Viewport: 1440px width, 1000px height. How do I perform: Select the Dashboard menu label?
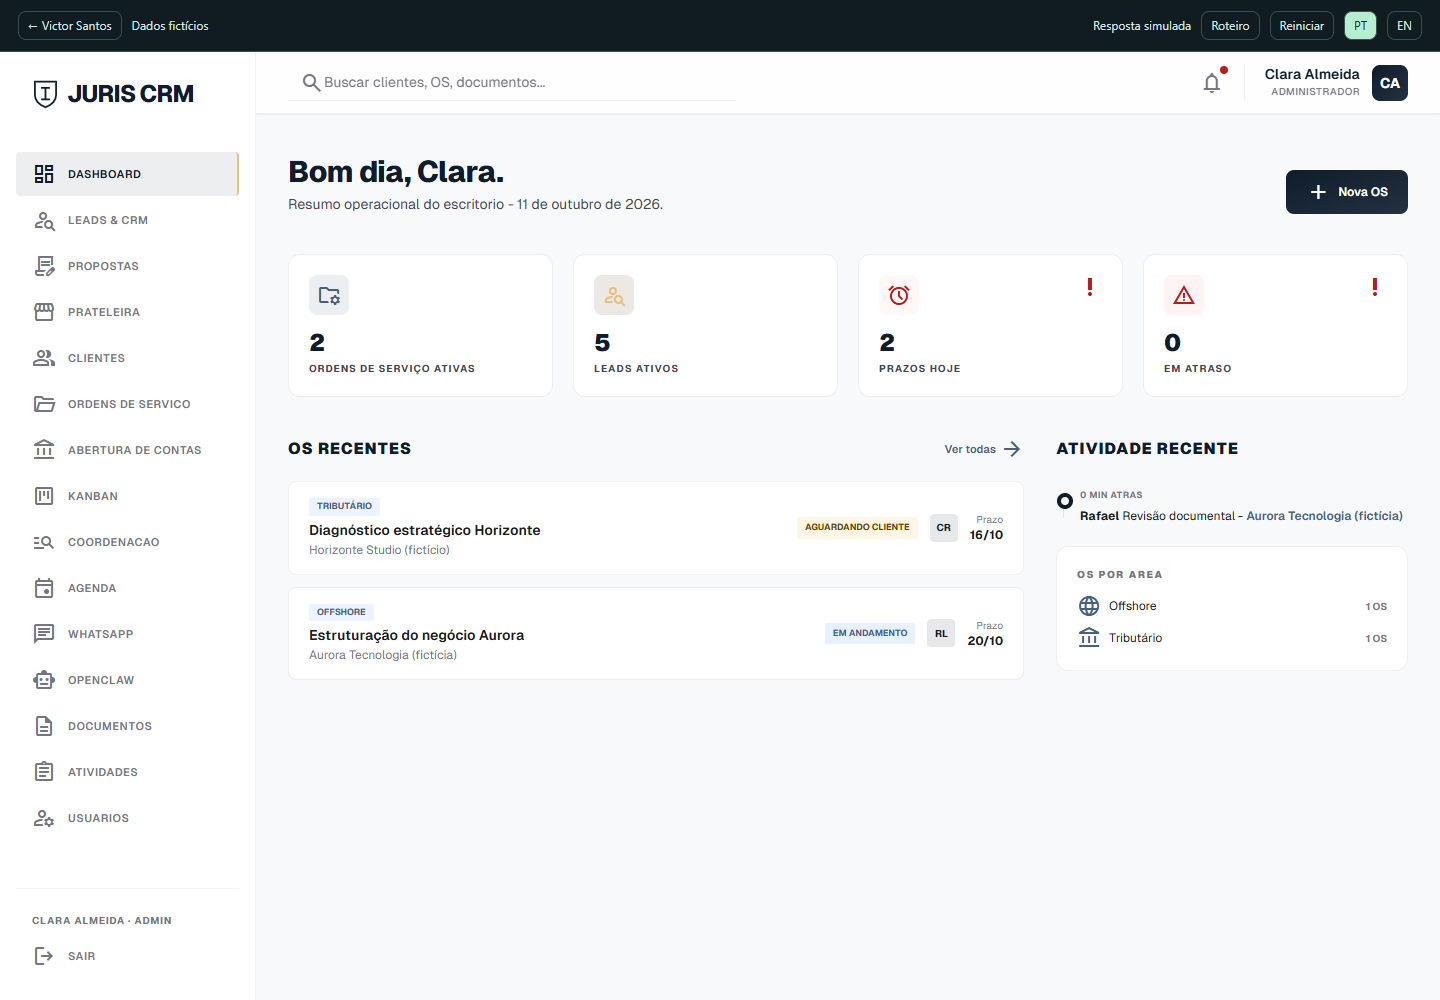tap(104, 174)
